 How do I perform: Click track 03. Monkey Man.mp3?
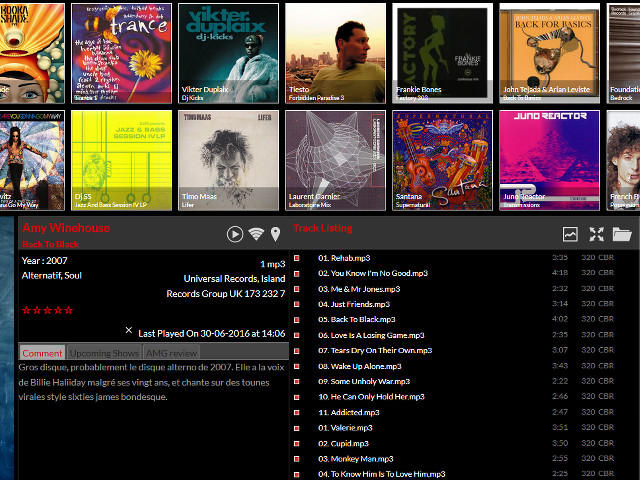pyautogui.click(x=356, y=459)
